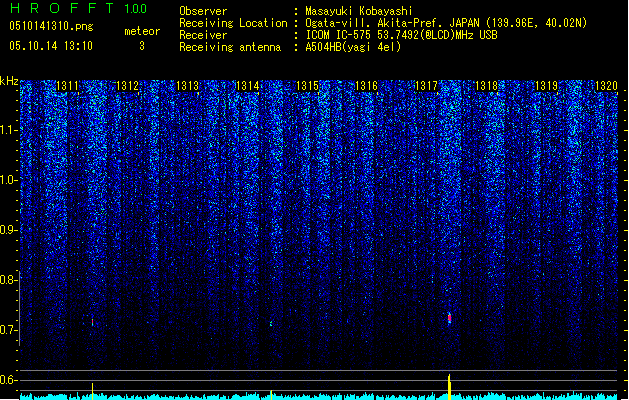Click the red meteor echo after 1317
This screenshot has height=400, width=629.
(450, 318)
